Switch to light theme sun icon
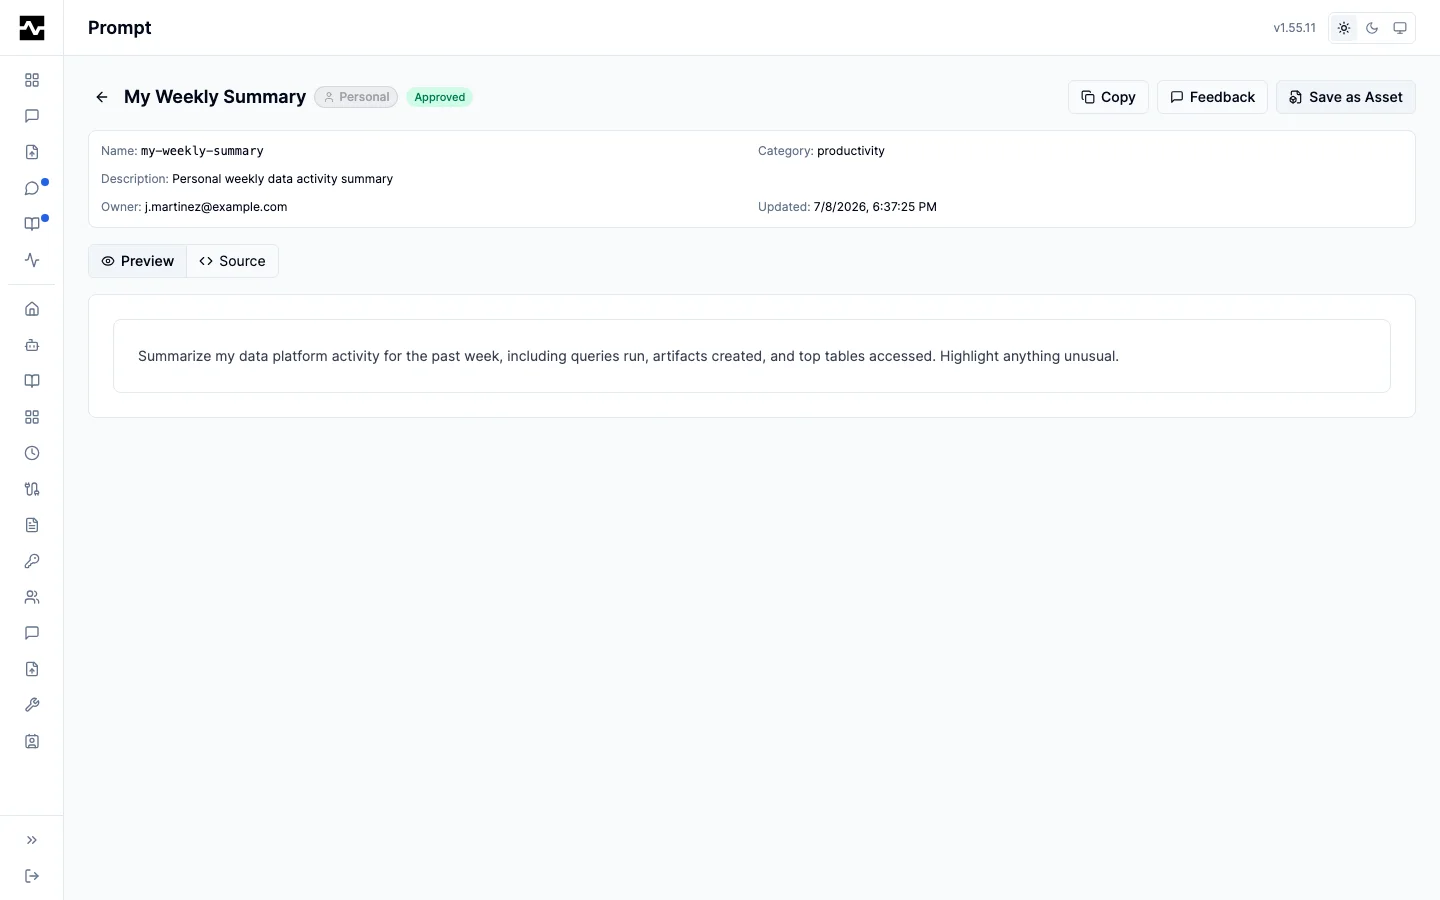Screen dimensions: 1440x900 pos(1344,28)
